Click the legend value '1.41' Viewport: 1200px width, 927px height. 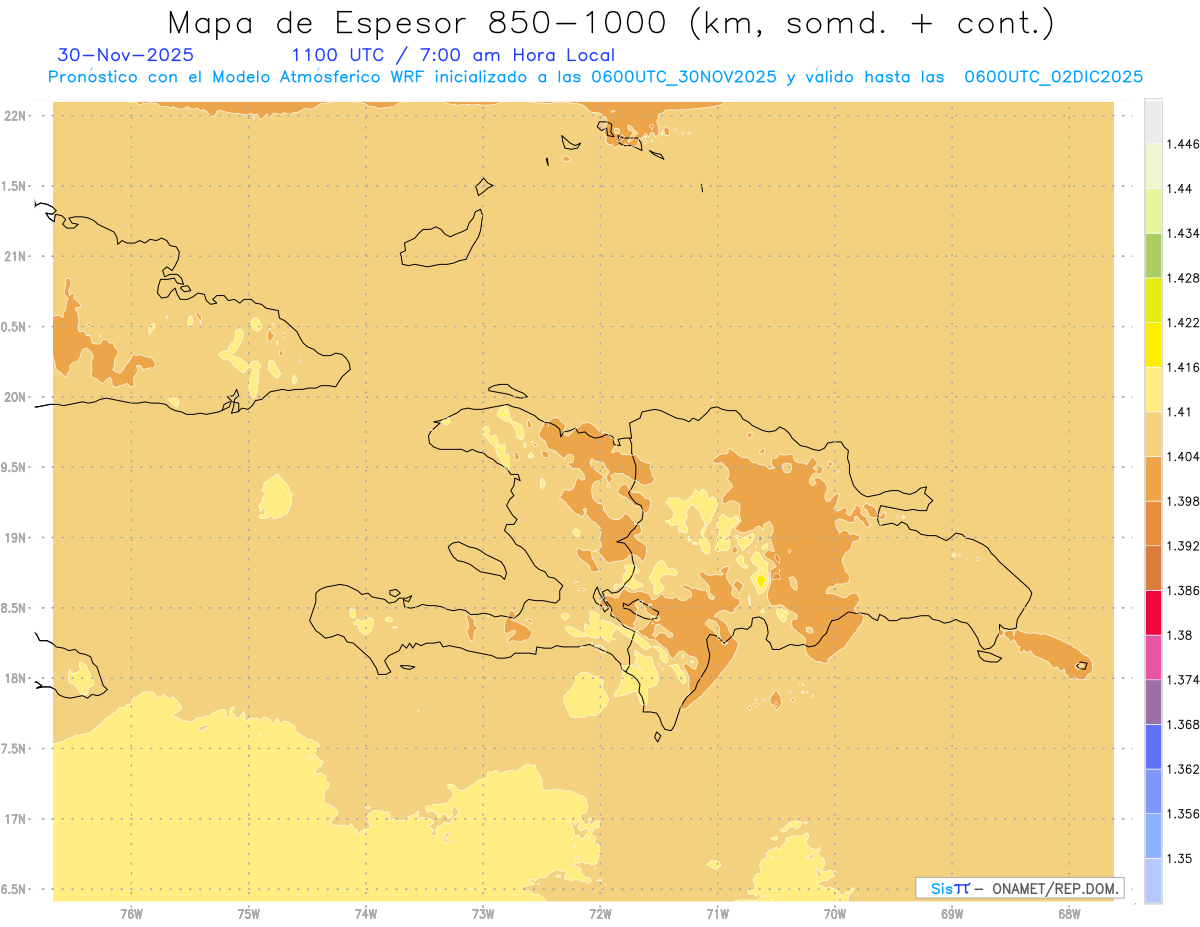pyautogui.click(x=1179, y=411)
